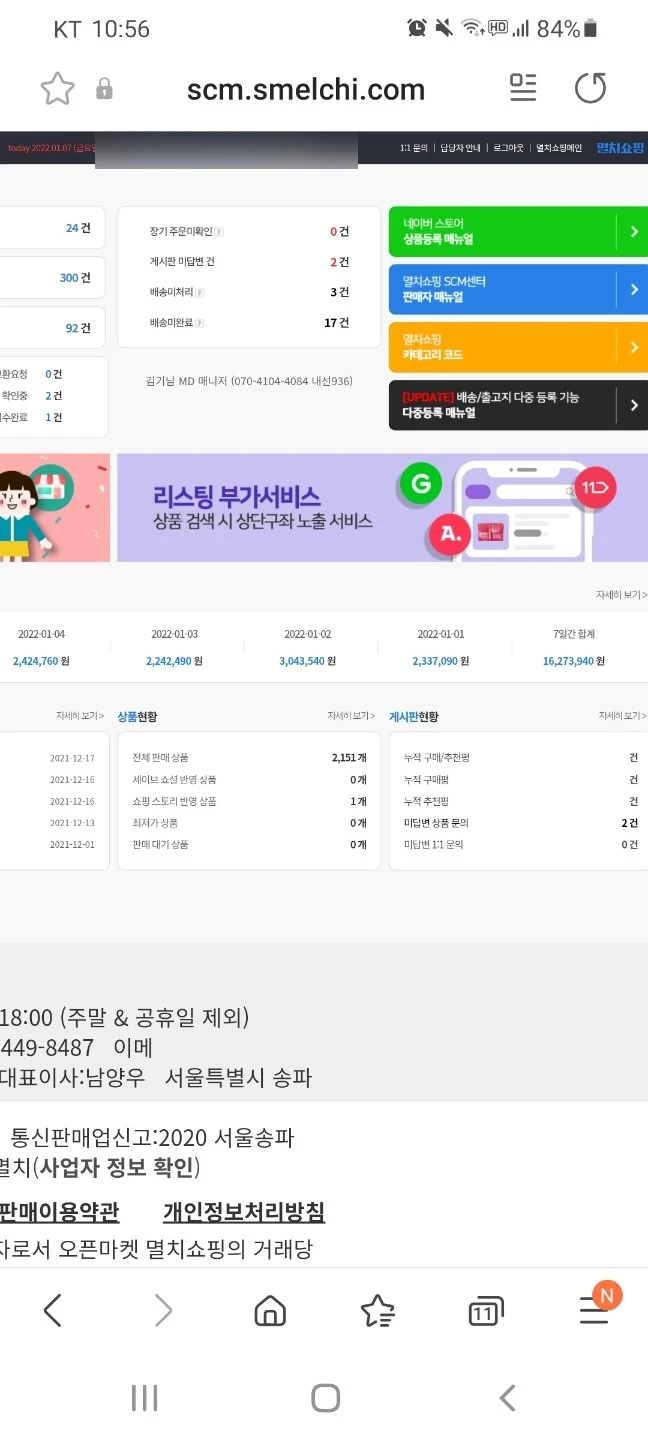Click the cartoon character banner image
Viewport: 648px width, 1440px height.
pyautogui.click(x=55, y=508)
